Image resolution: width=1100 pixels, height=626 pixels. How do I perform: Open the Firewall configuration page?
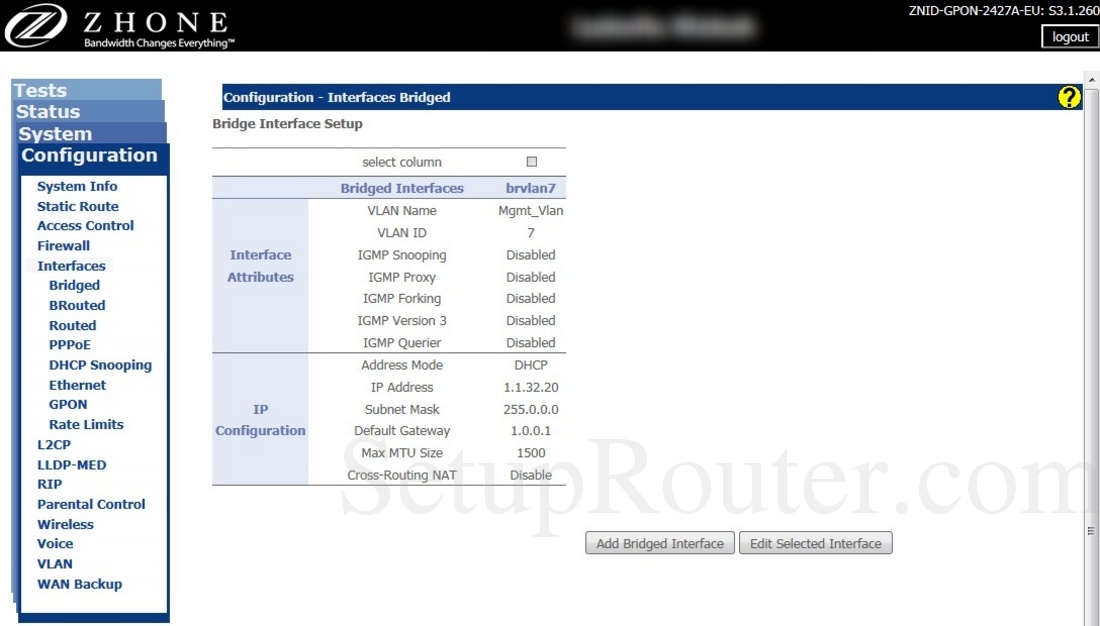click(63, 245)
